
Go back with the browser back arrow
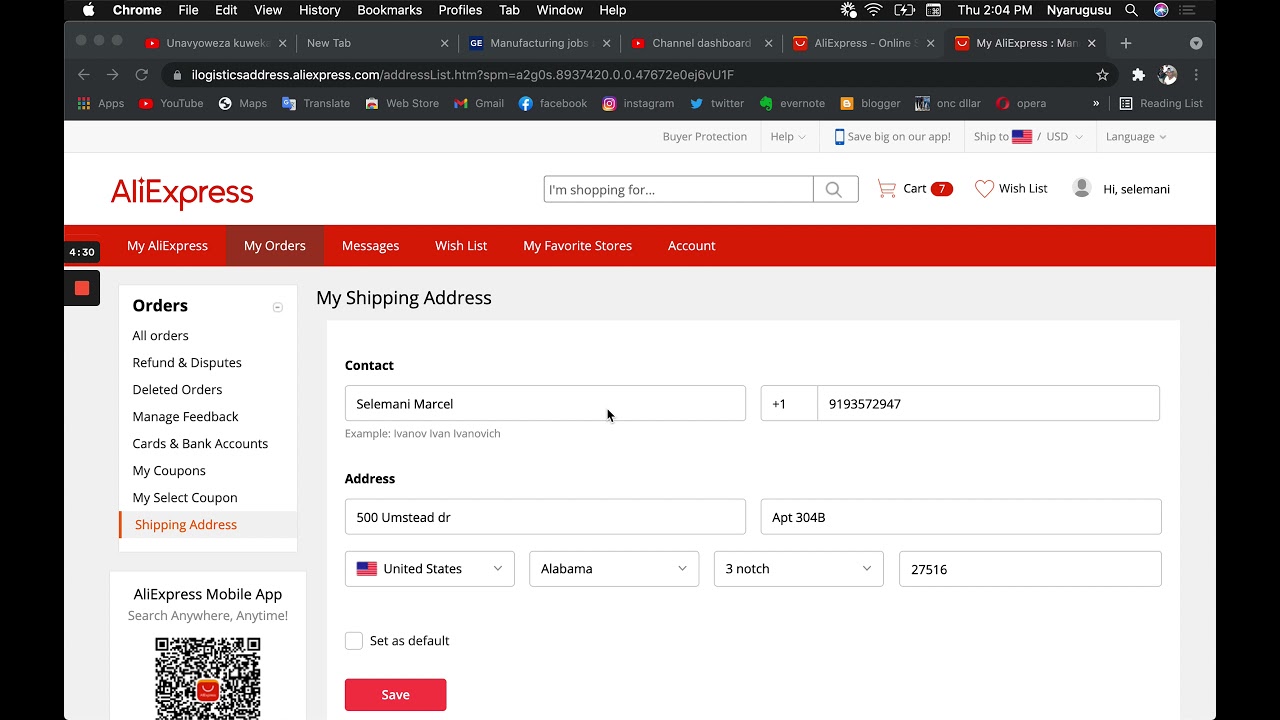84,75
